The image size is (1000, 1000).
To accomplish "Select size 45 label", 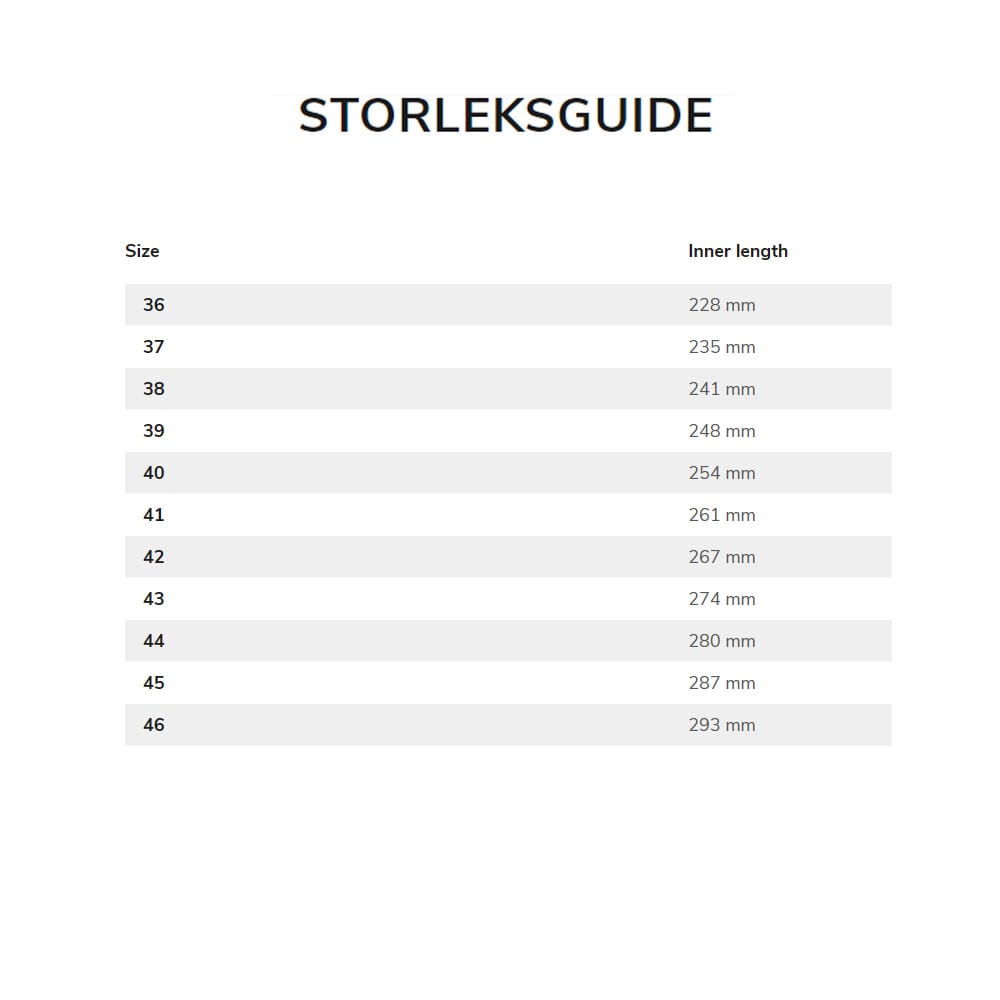I will [154, 683].
